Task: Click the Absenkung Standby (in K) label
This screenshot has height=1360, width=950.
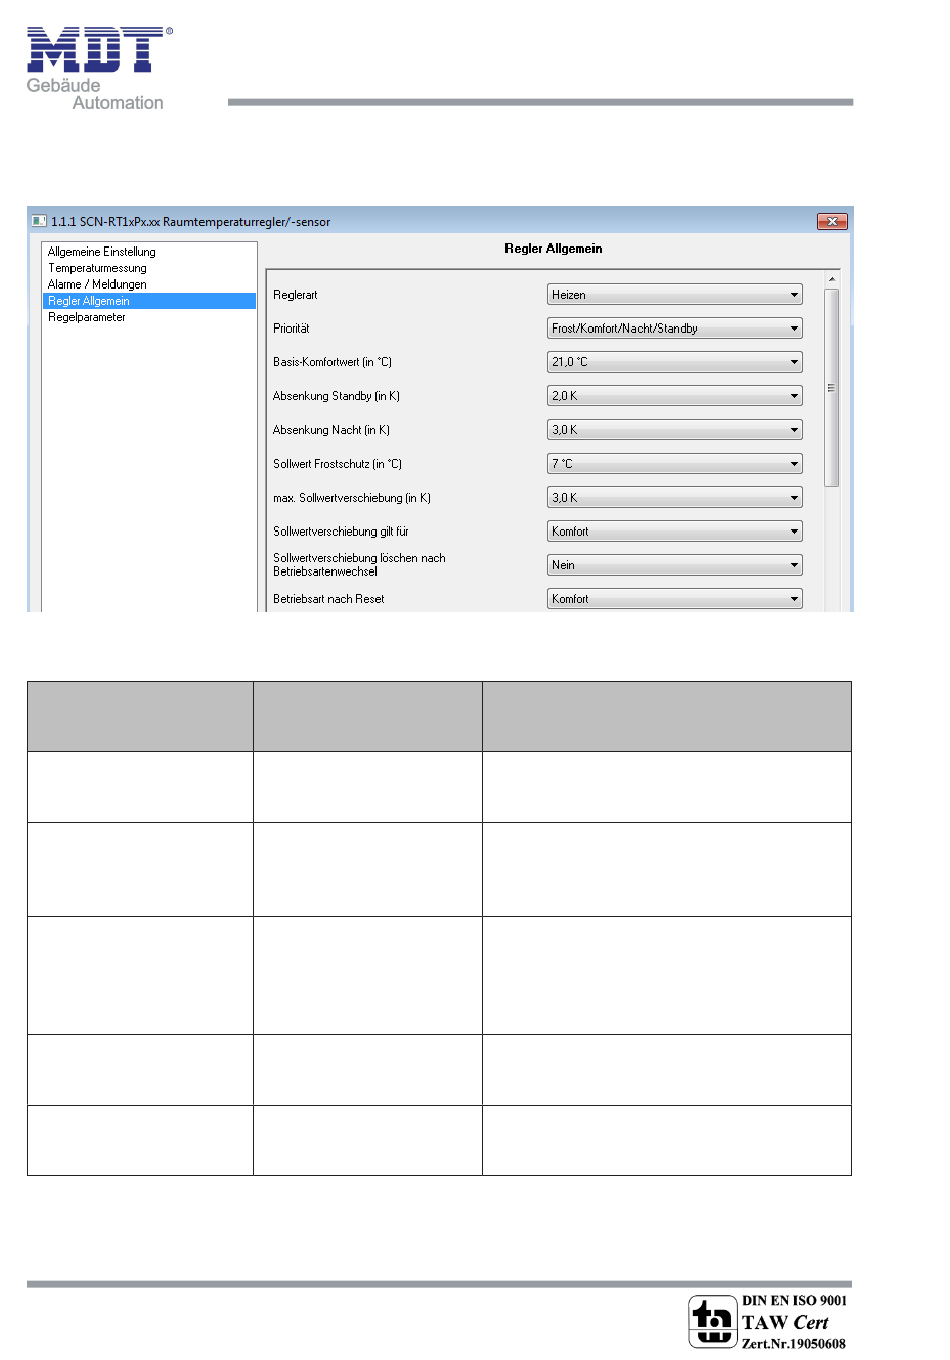Action: click(x=336, y=396)
